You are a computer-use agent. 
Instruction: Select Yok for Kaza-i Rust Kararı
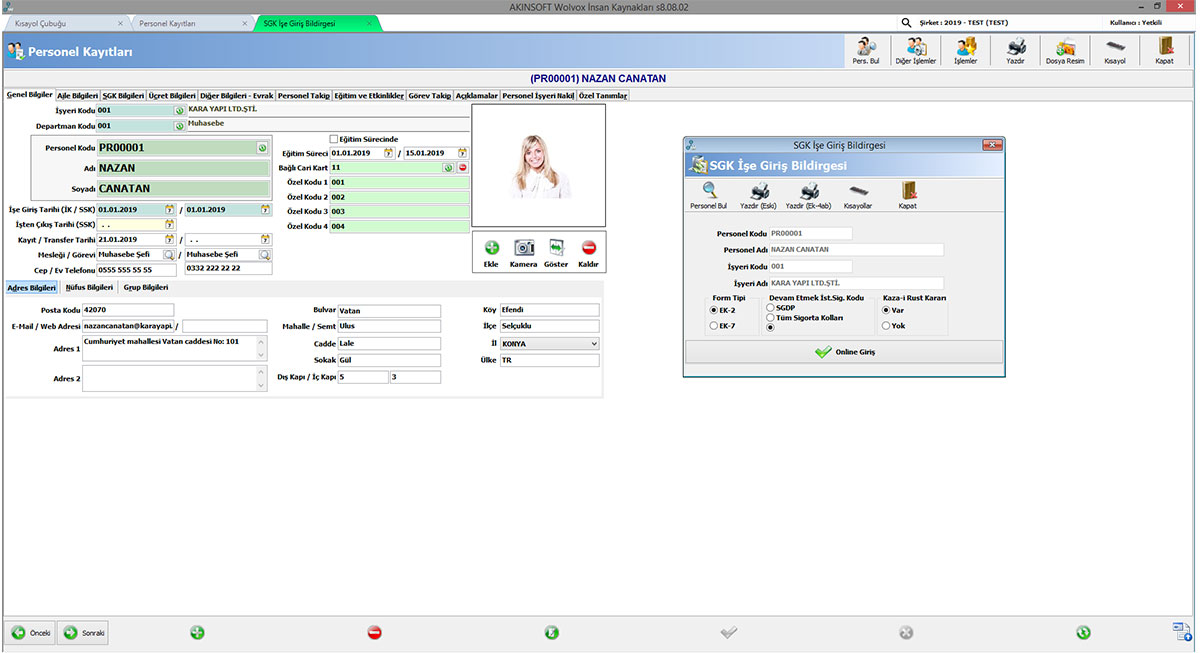coord(886,326)
